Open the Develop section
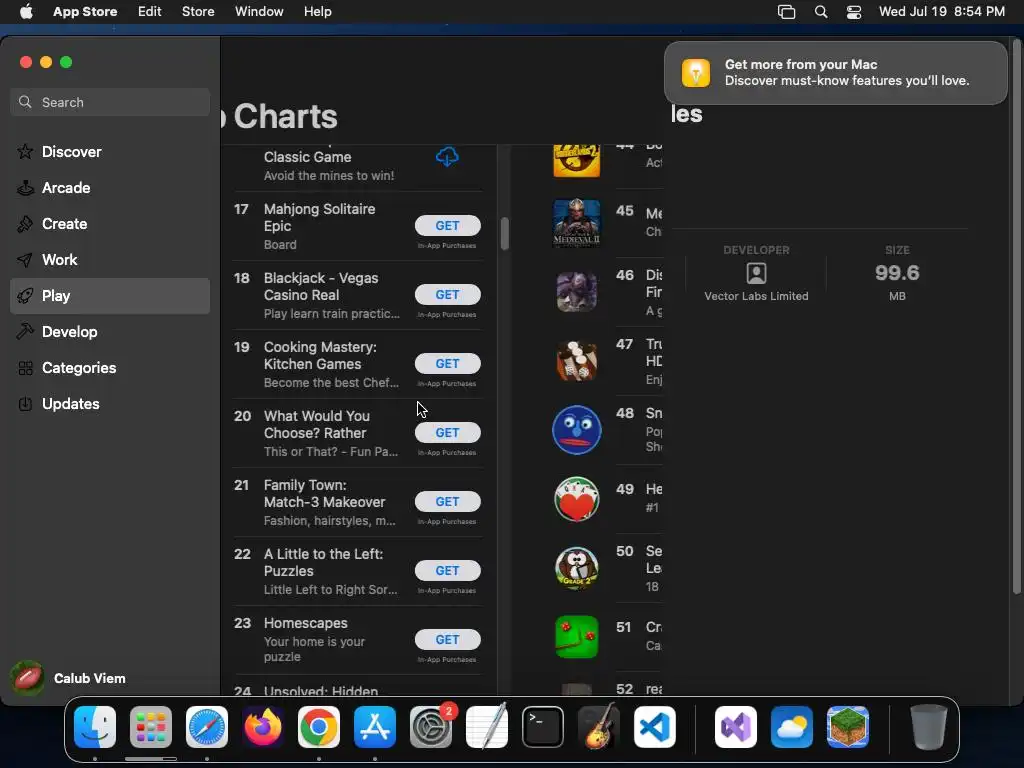 point(110,332)
